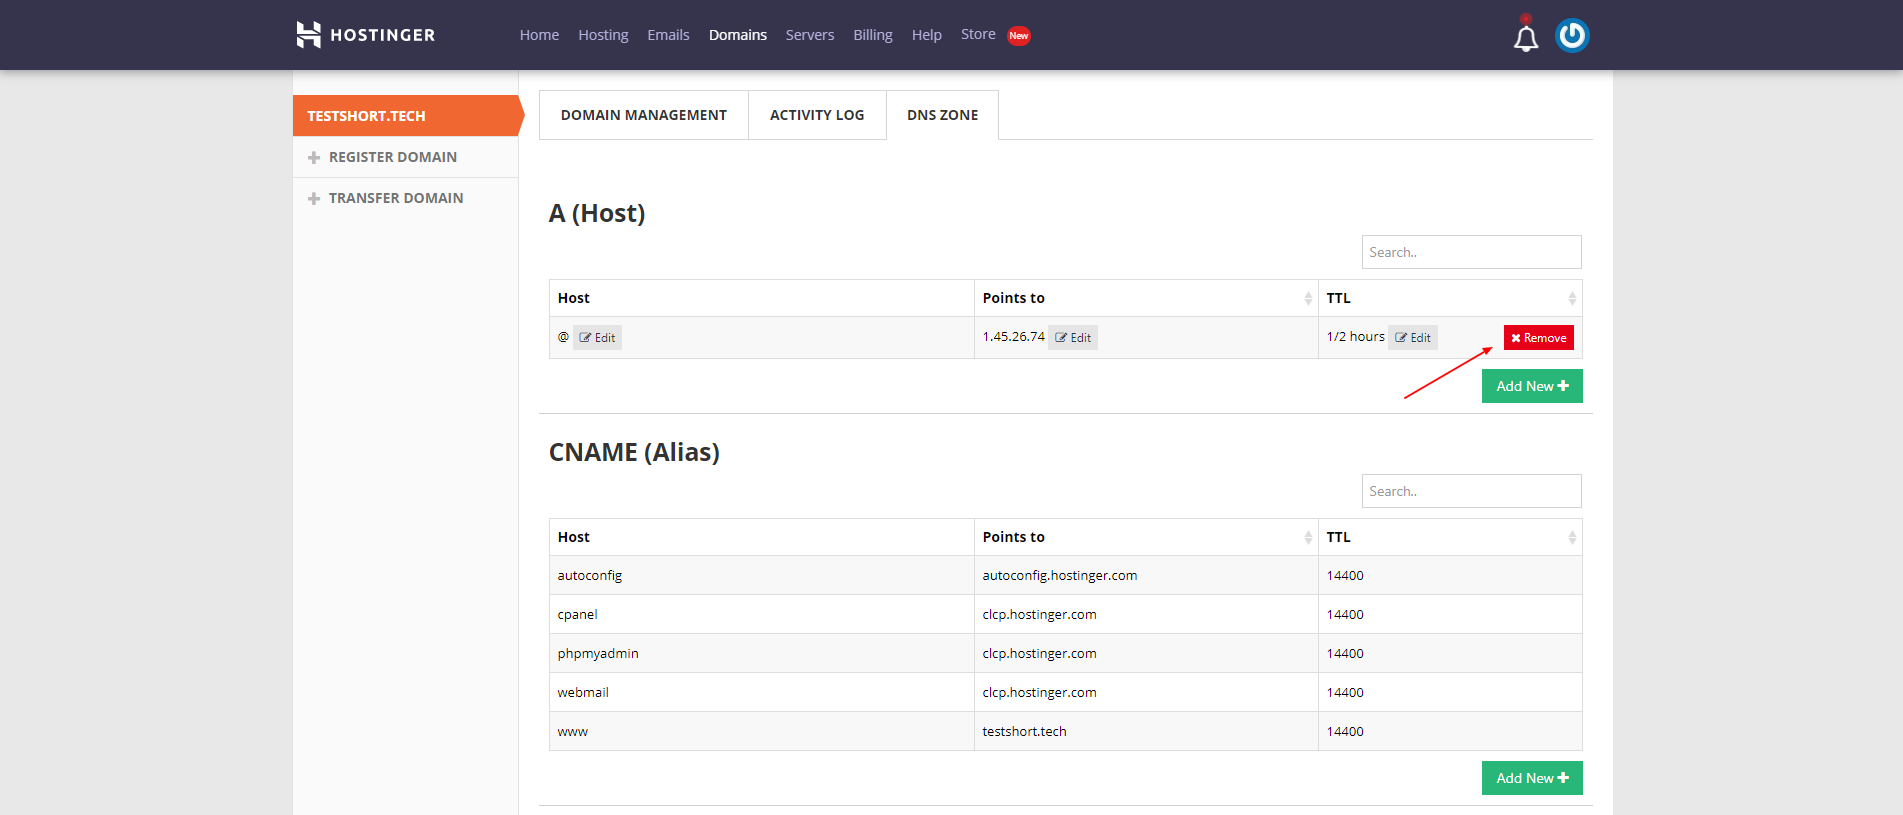Add New record under A (Host)
The image size is (1903, 815).
pyautogui.click(x=1531, y=386)
